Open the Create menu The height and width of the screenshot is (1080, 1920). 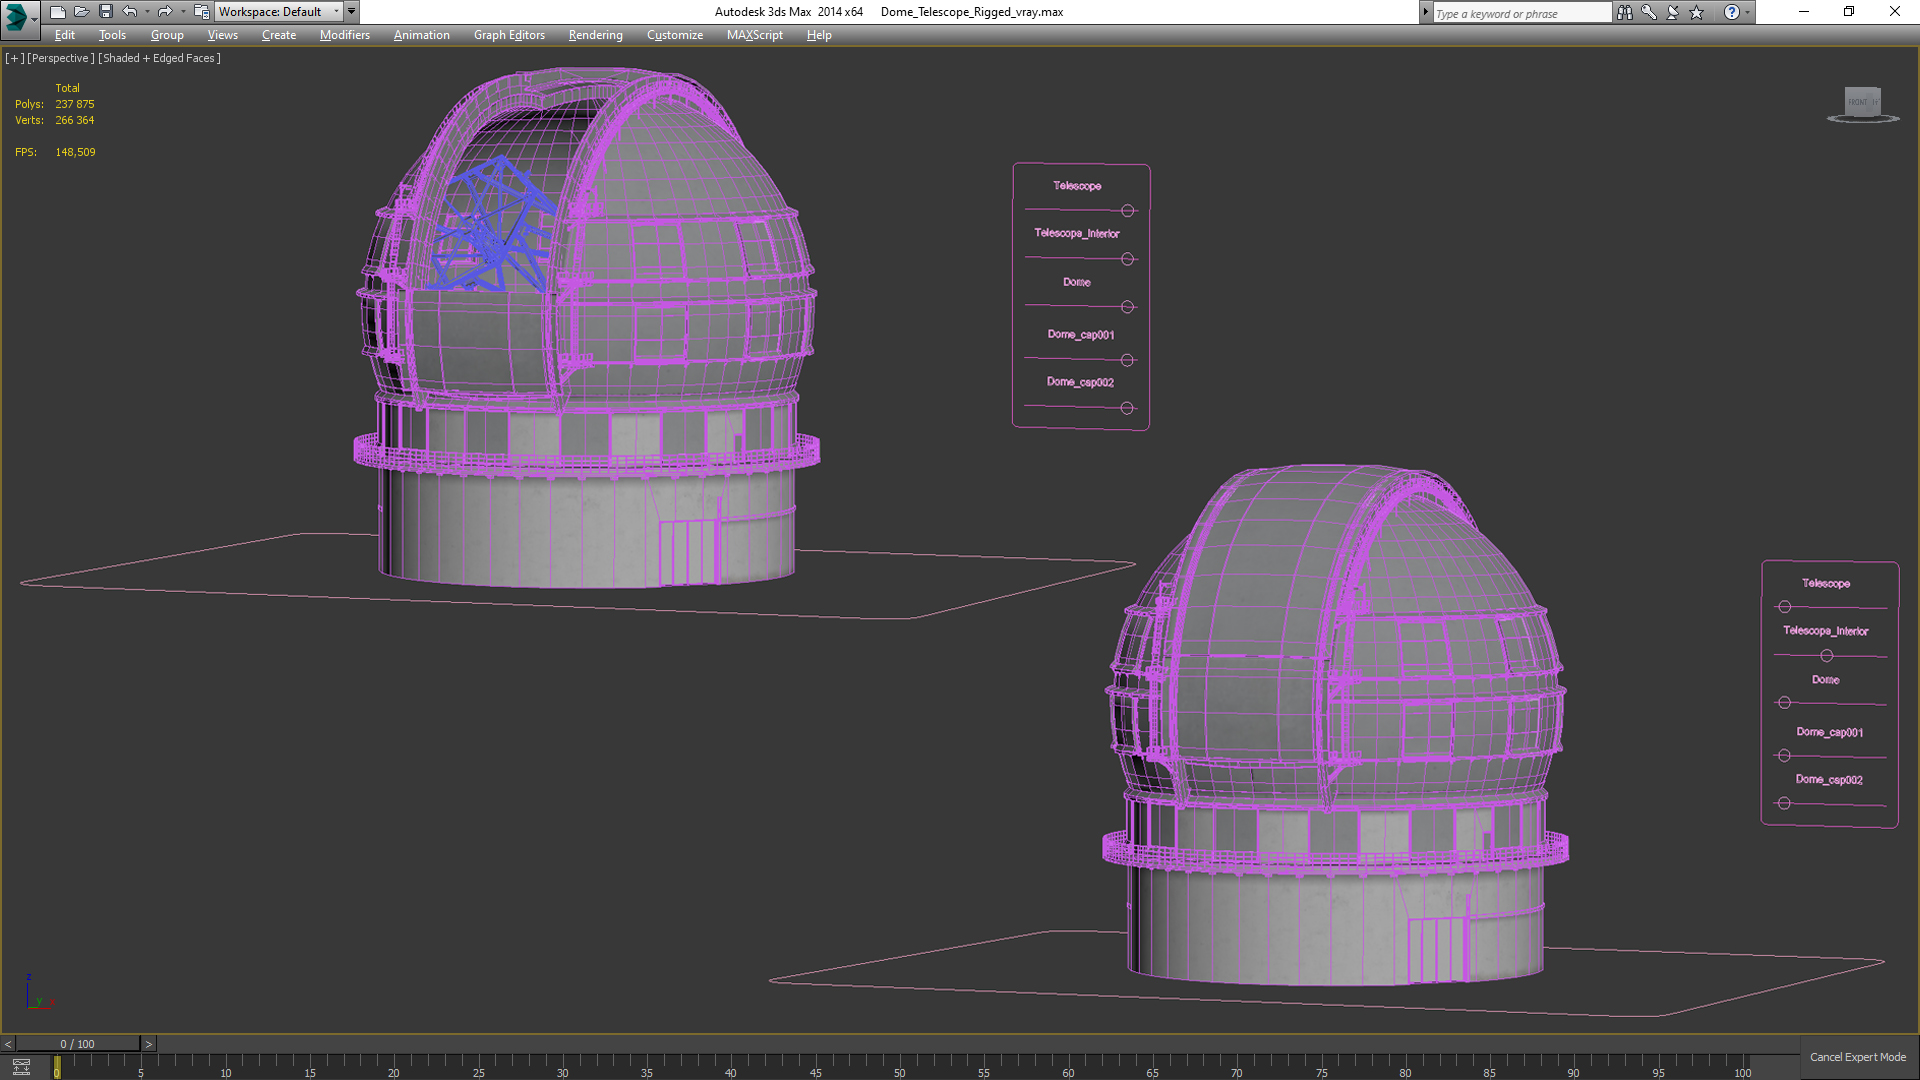click(x=279, y=35)
